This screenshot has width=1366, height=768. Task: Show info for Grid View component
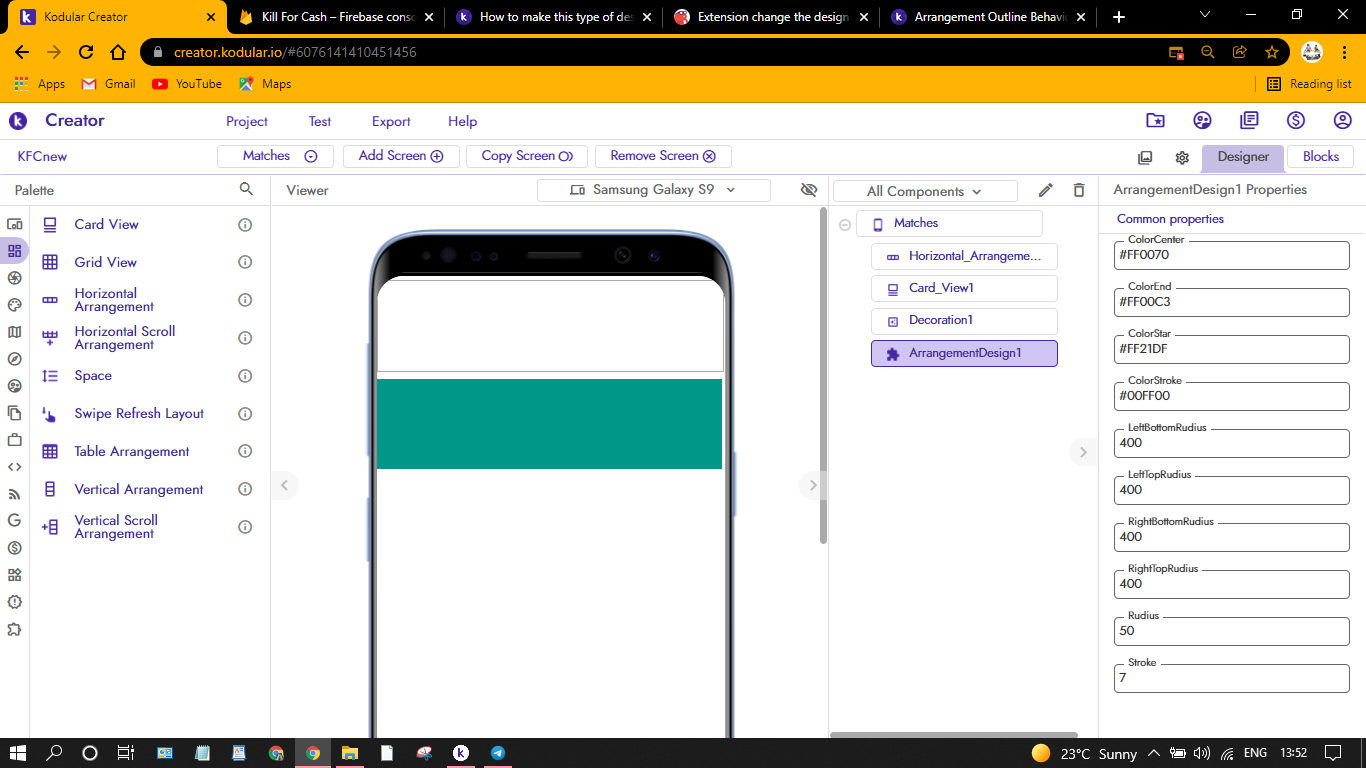point(245,262)
